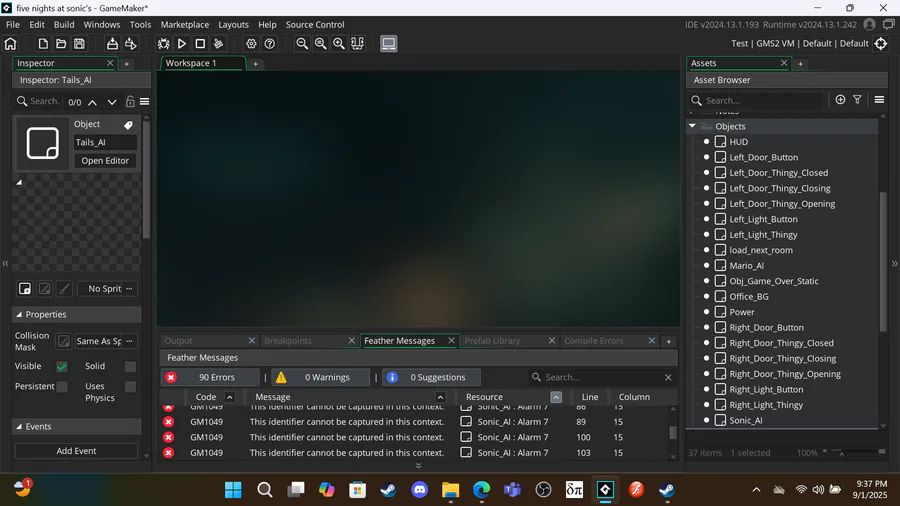Image resolution: width=900 pixels, height=506 pixels.
Task: Toggle the 90 Errors filter
Action: (x=210, y=377)
